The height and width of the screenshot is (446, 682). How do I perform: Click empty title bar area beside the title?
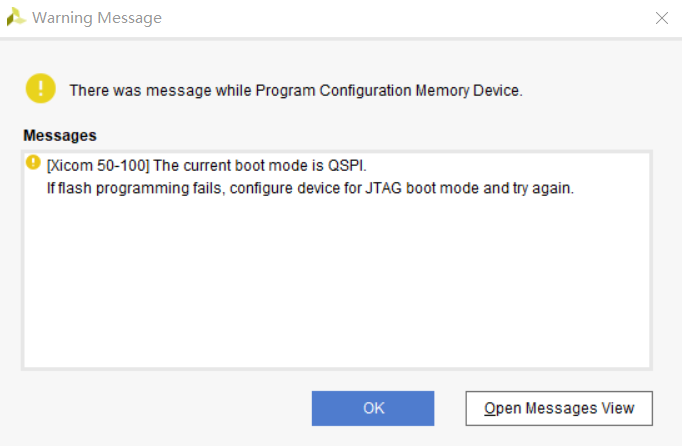coord(405,18)
